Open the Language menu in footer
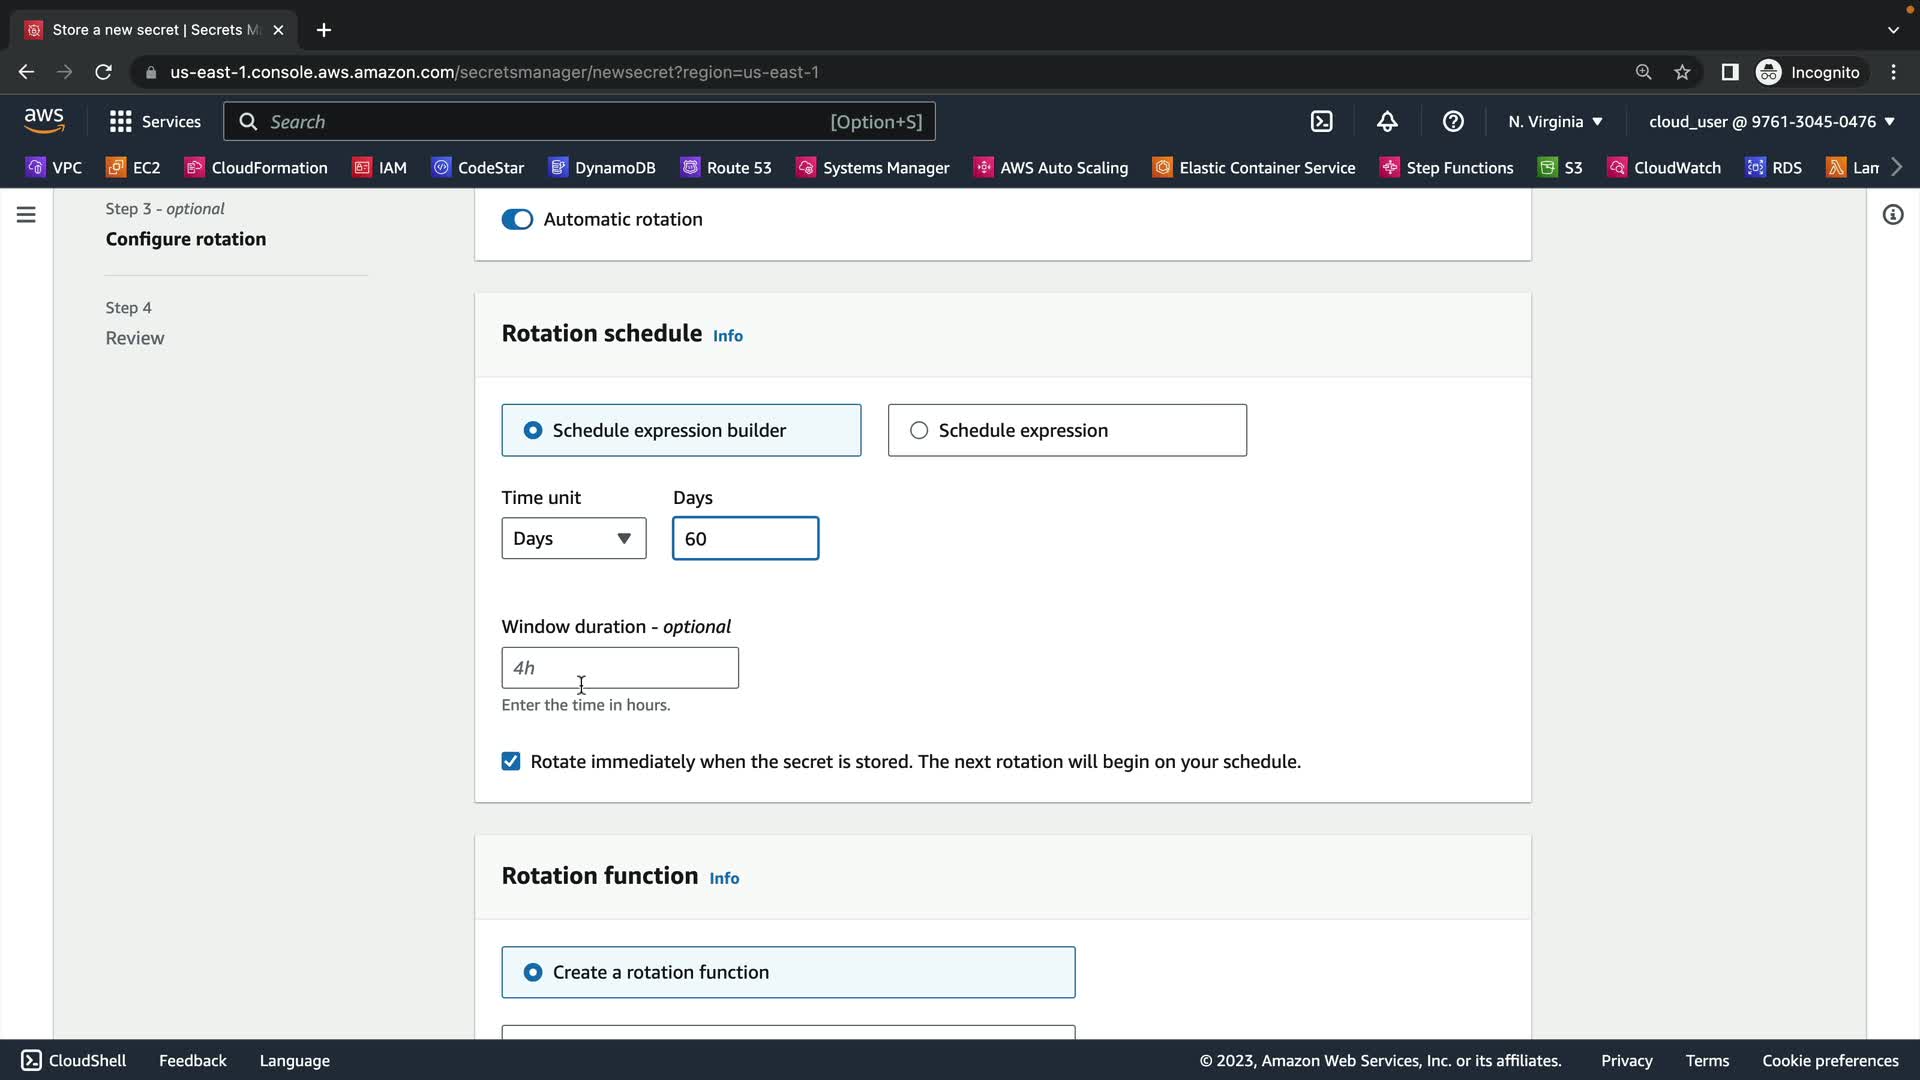 point(294,1060)
